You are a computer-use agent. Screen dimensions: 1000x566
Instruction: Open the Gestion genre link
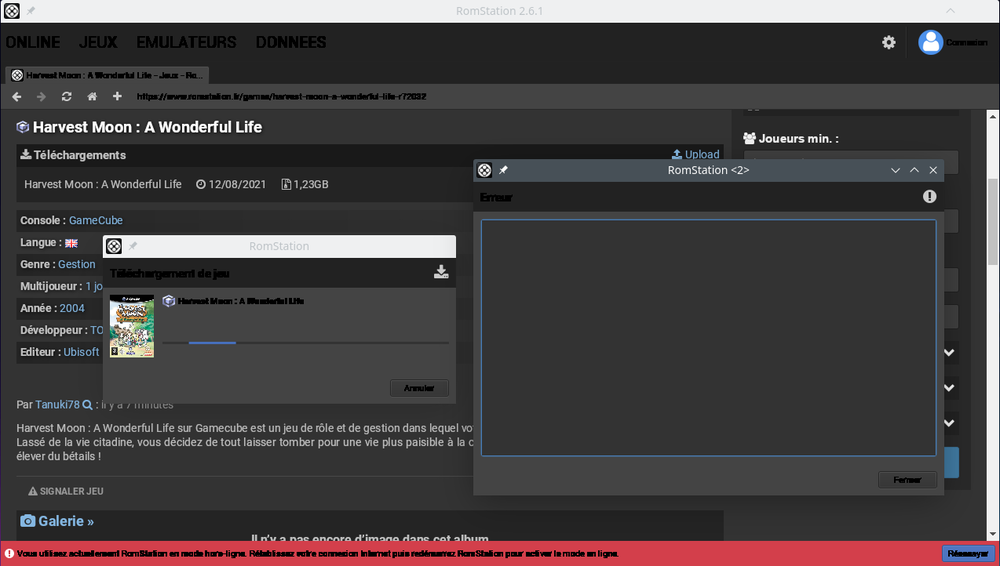[x=77, y=264]
